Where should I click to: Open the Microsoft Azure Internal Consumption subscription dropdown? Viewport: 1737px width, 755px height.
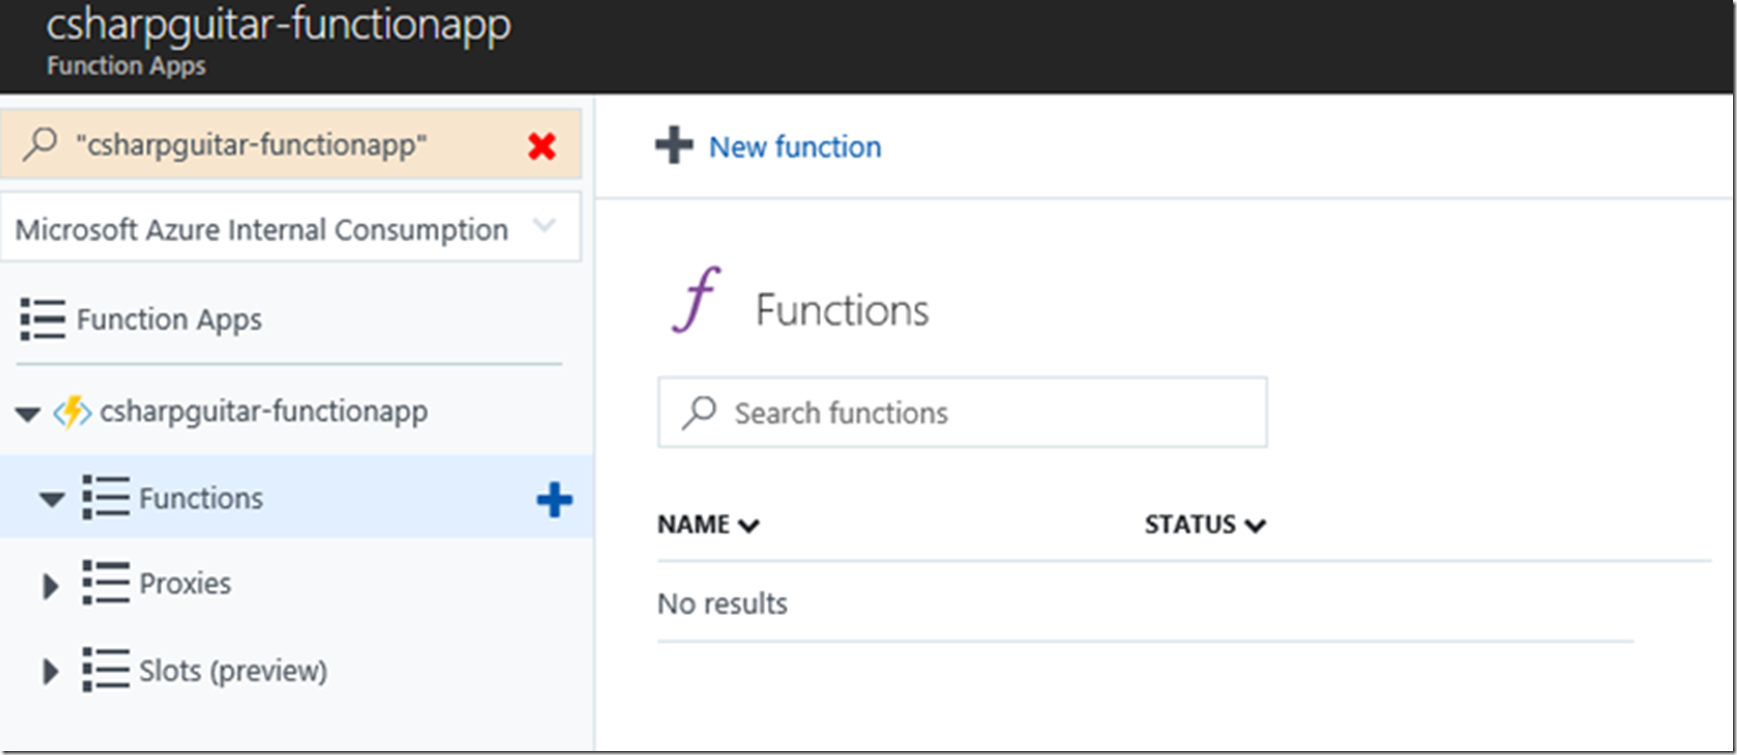(291, 228)
